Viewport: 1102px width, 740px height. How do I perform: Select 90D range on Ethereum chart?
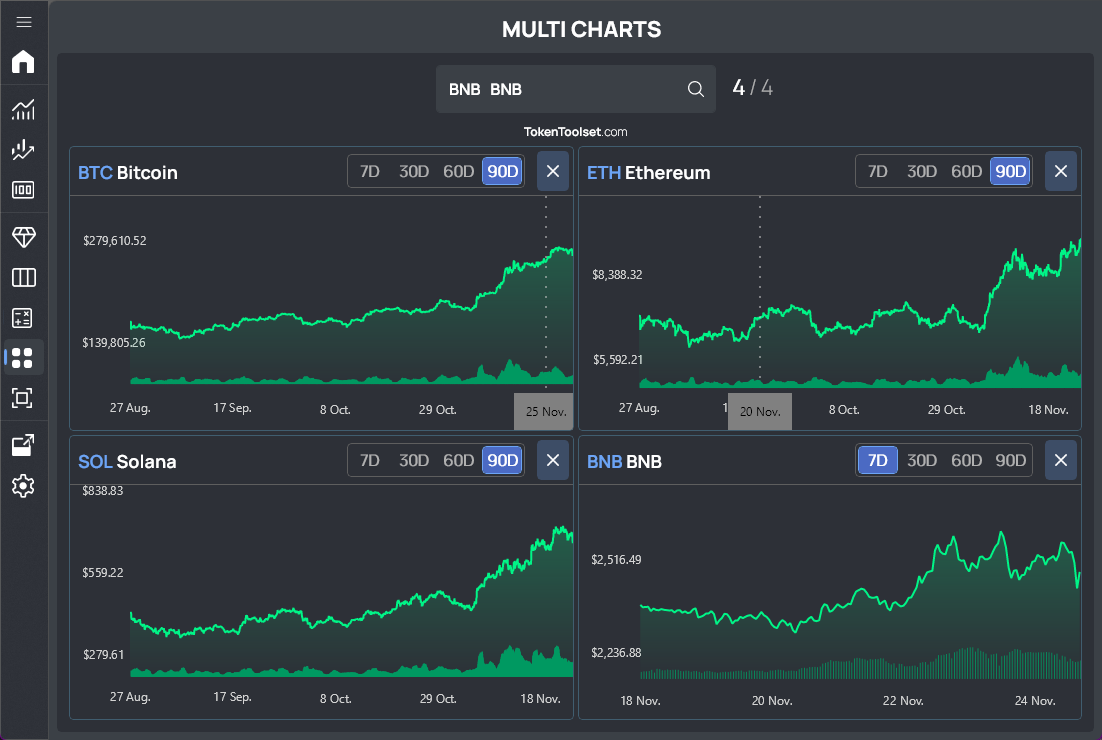[1011, 171]
